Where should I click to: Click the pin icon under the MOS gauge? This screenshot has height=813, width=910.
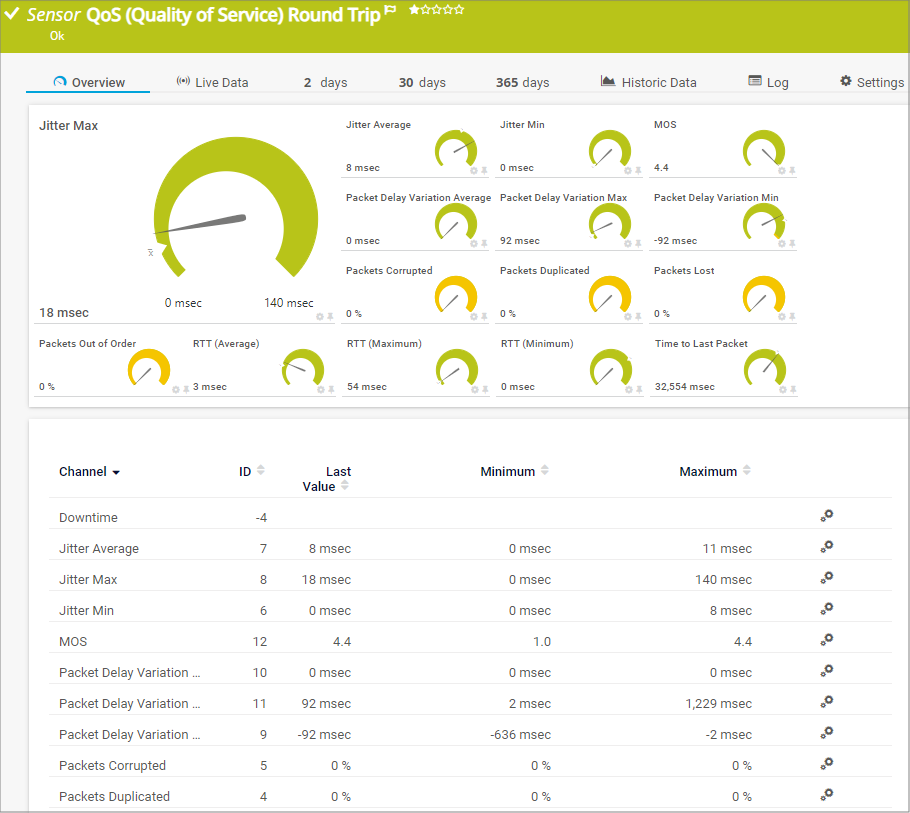pos(792,171)
